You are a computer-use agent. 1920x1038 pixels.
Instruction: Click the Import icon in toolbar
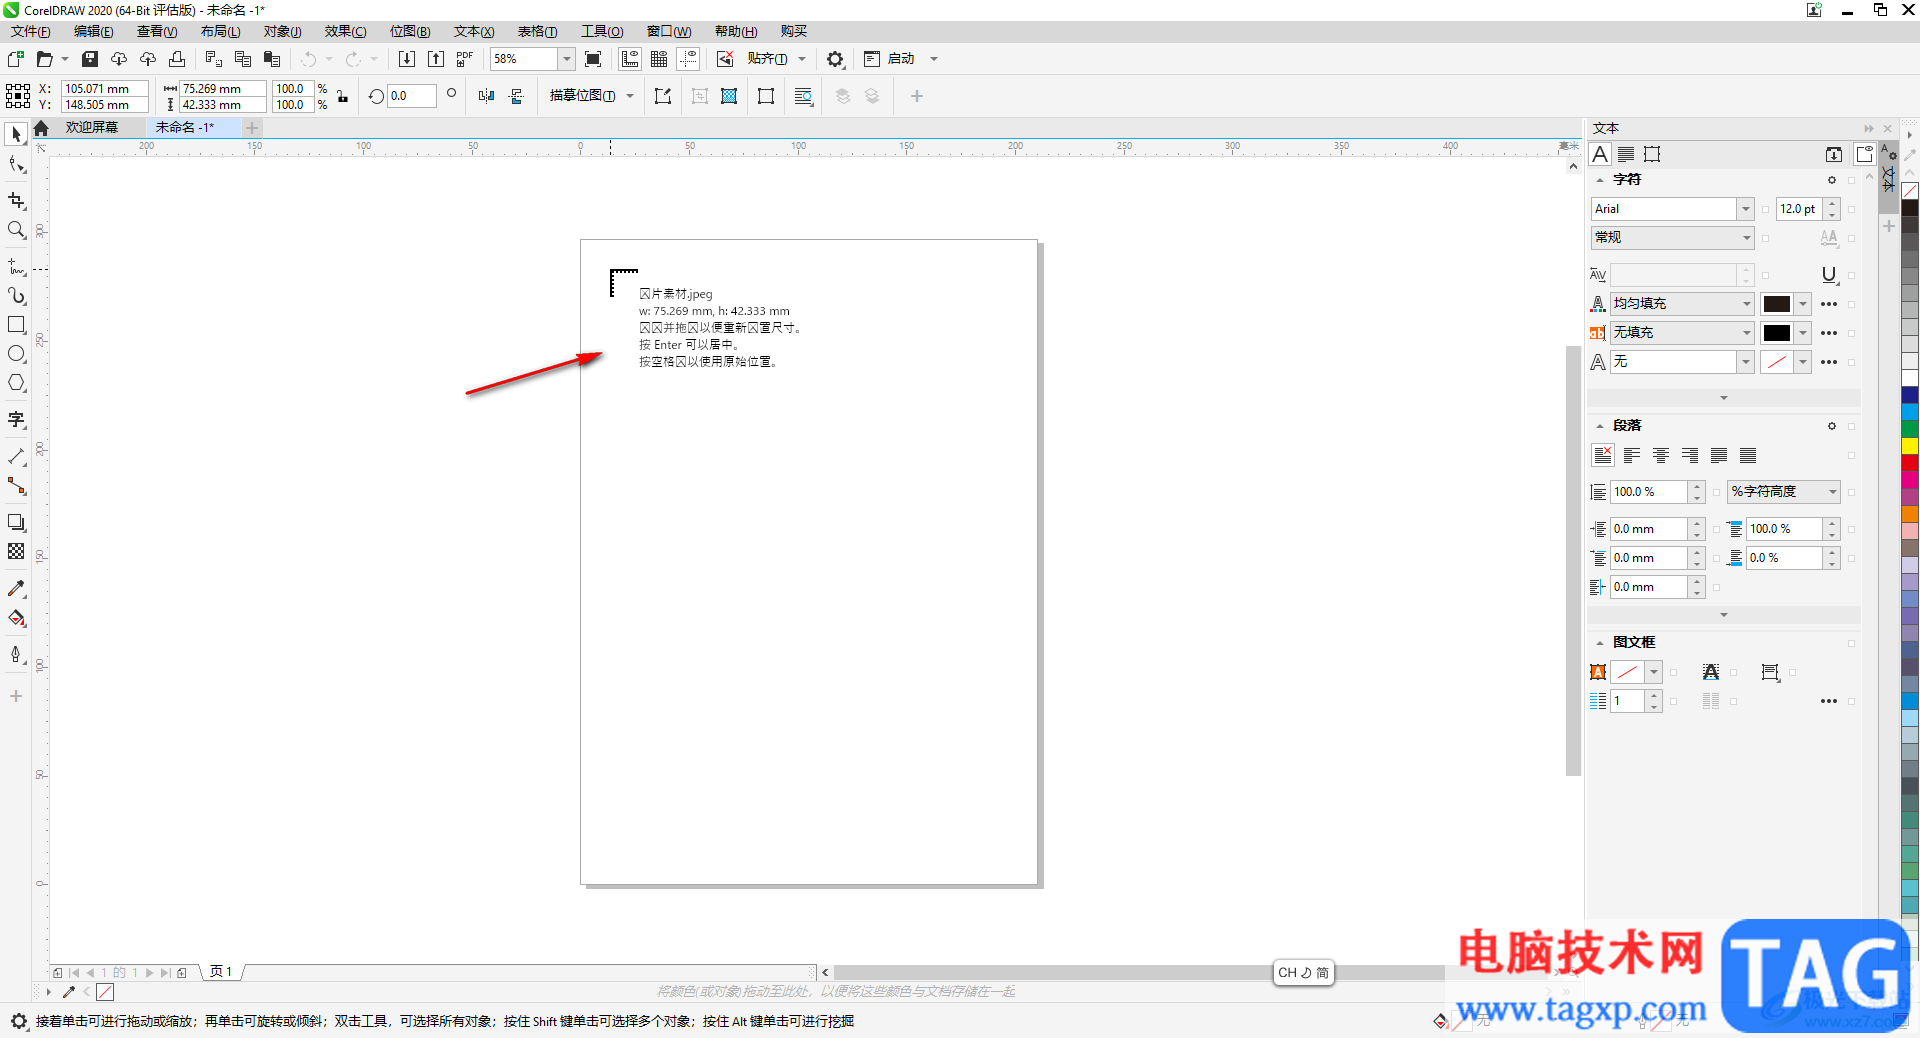tap(407, 59)
